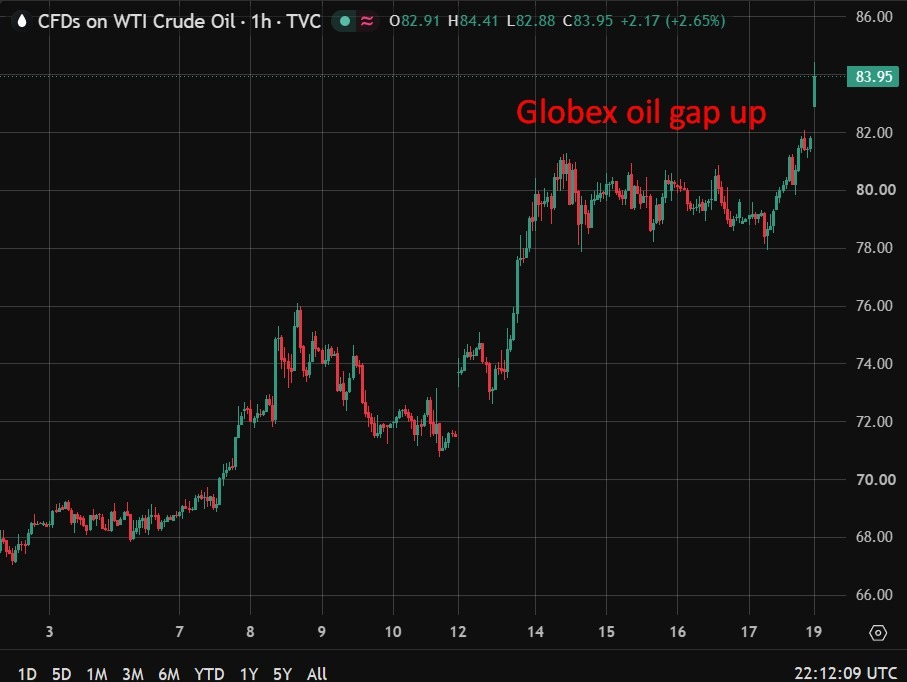Show the 1Y chart range

pyautogui.click(x=249, y=674)
